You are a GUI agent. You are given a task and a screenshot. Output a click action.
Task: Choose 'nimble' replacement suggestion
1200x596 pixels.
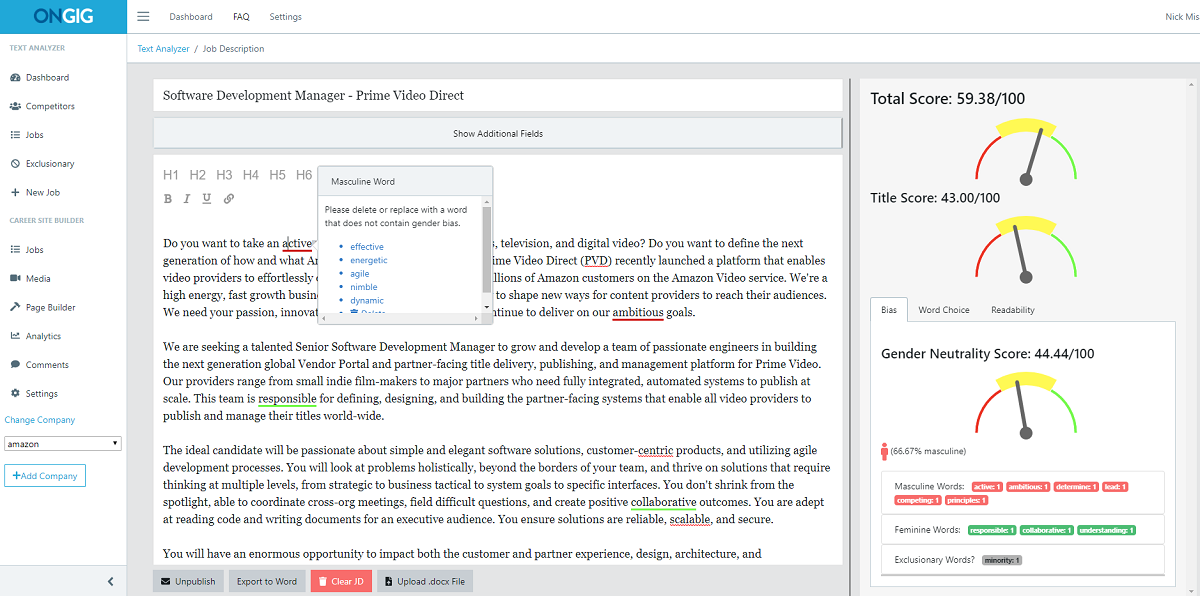[364, 287]
